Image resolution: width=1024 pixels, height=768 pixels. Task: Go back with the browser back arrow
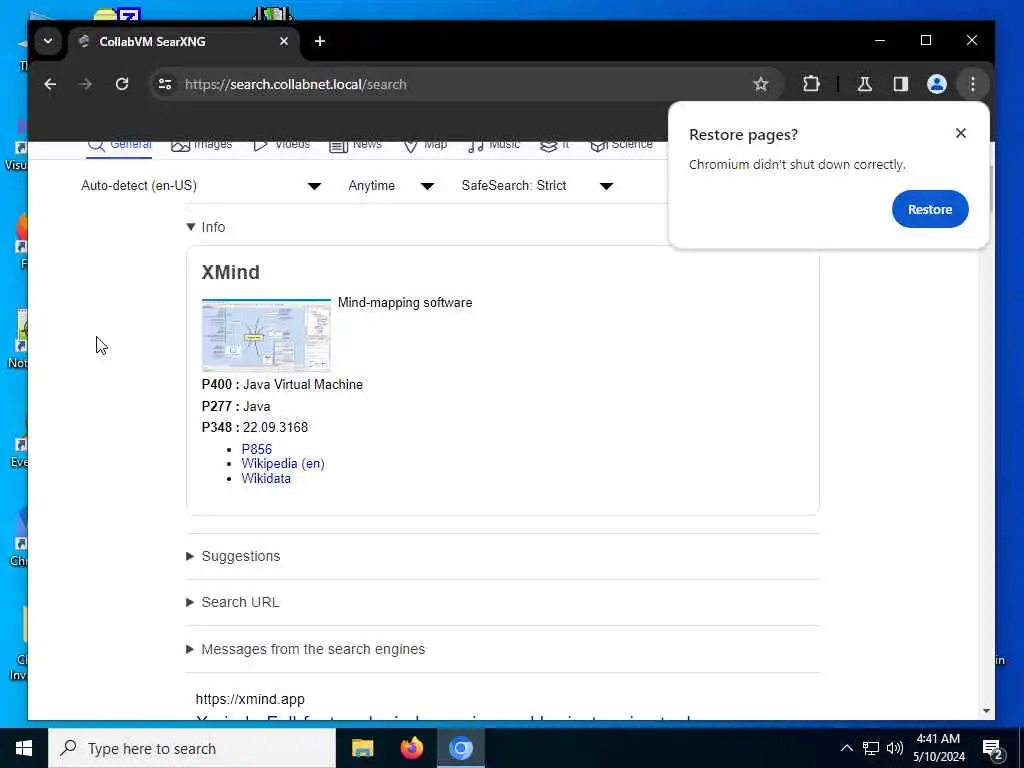pos(50,84)
